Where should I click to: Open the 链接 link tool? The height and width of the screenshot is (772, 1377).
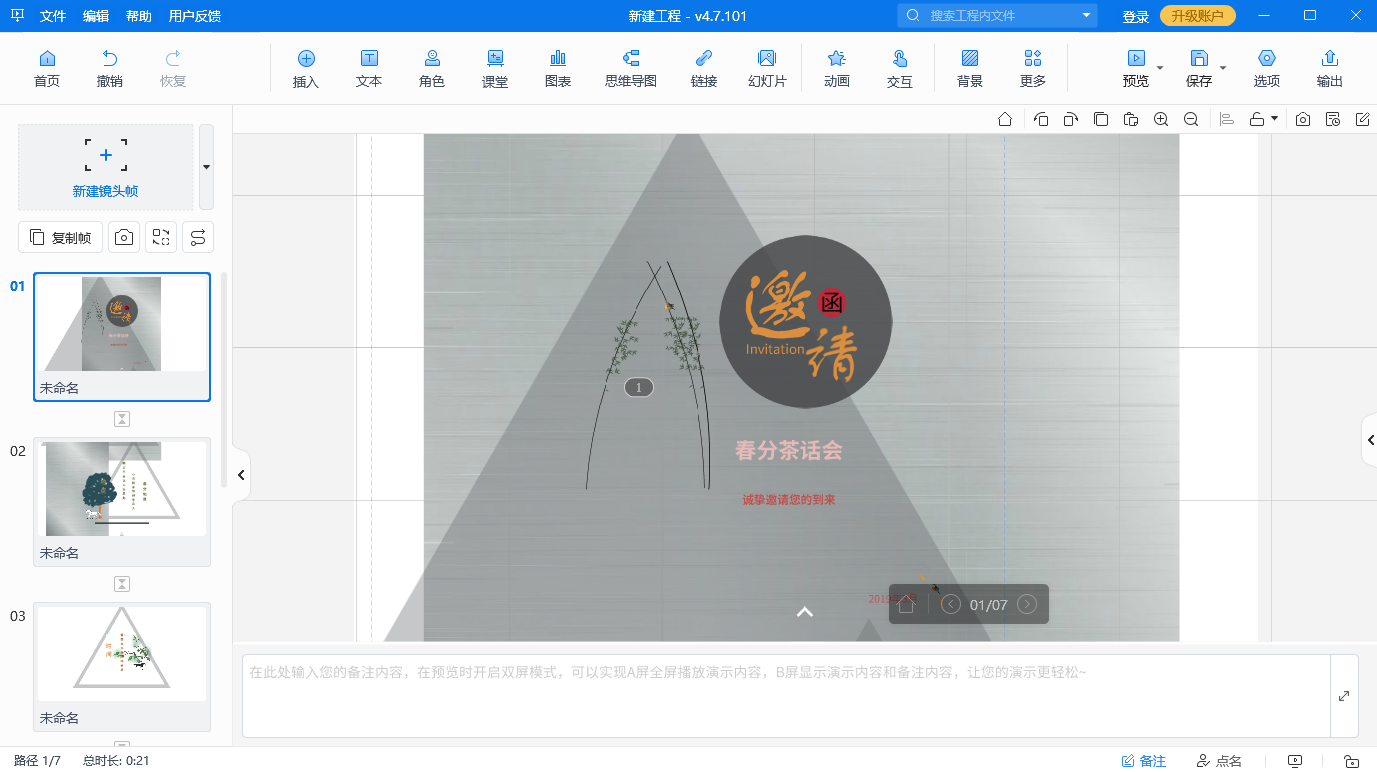(x=704, y=68)
